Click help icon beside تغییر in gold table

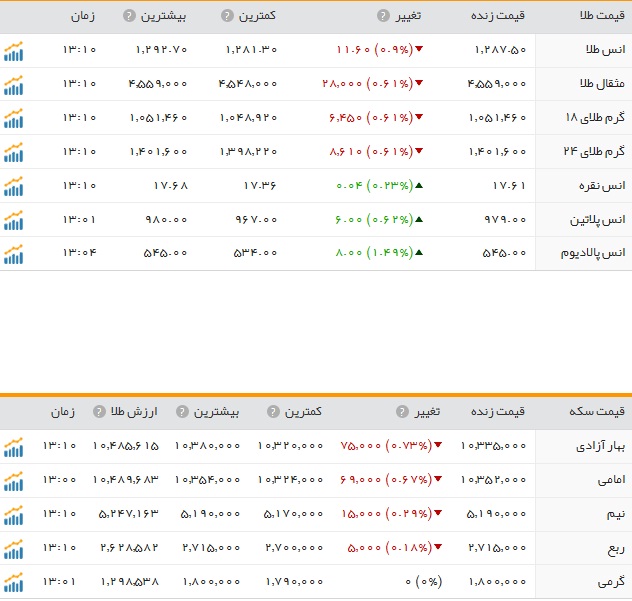coord(383,16)
